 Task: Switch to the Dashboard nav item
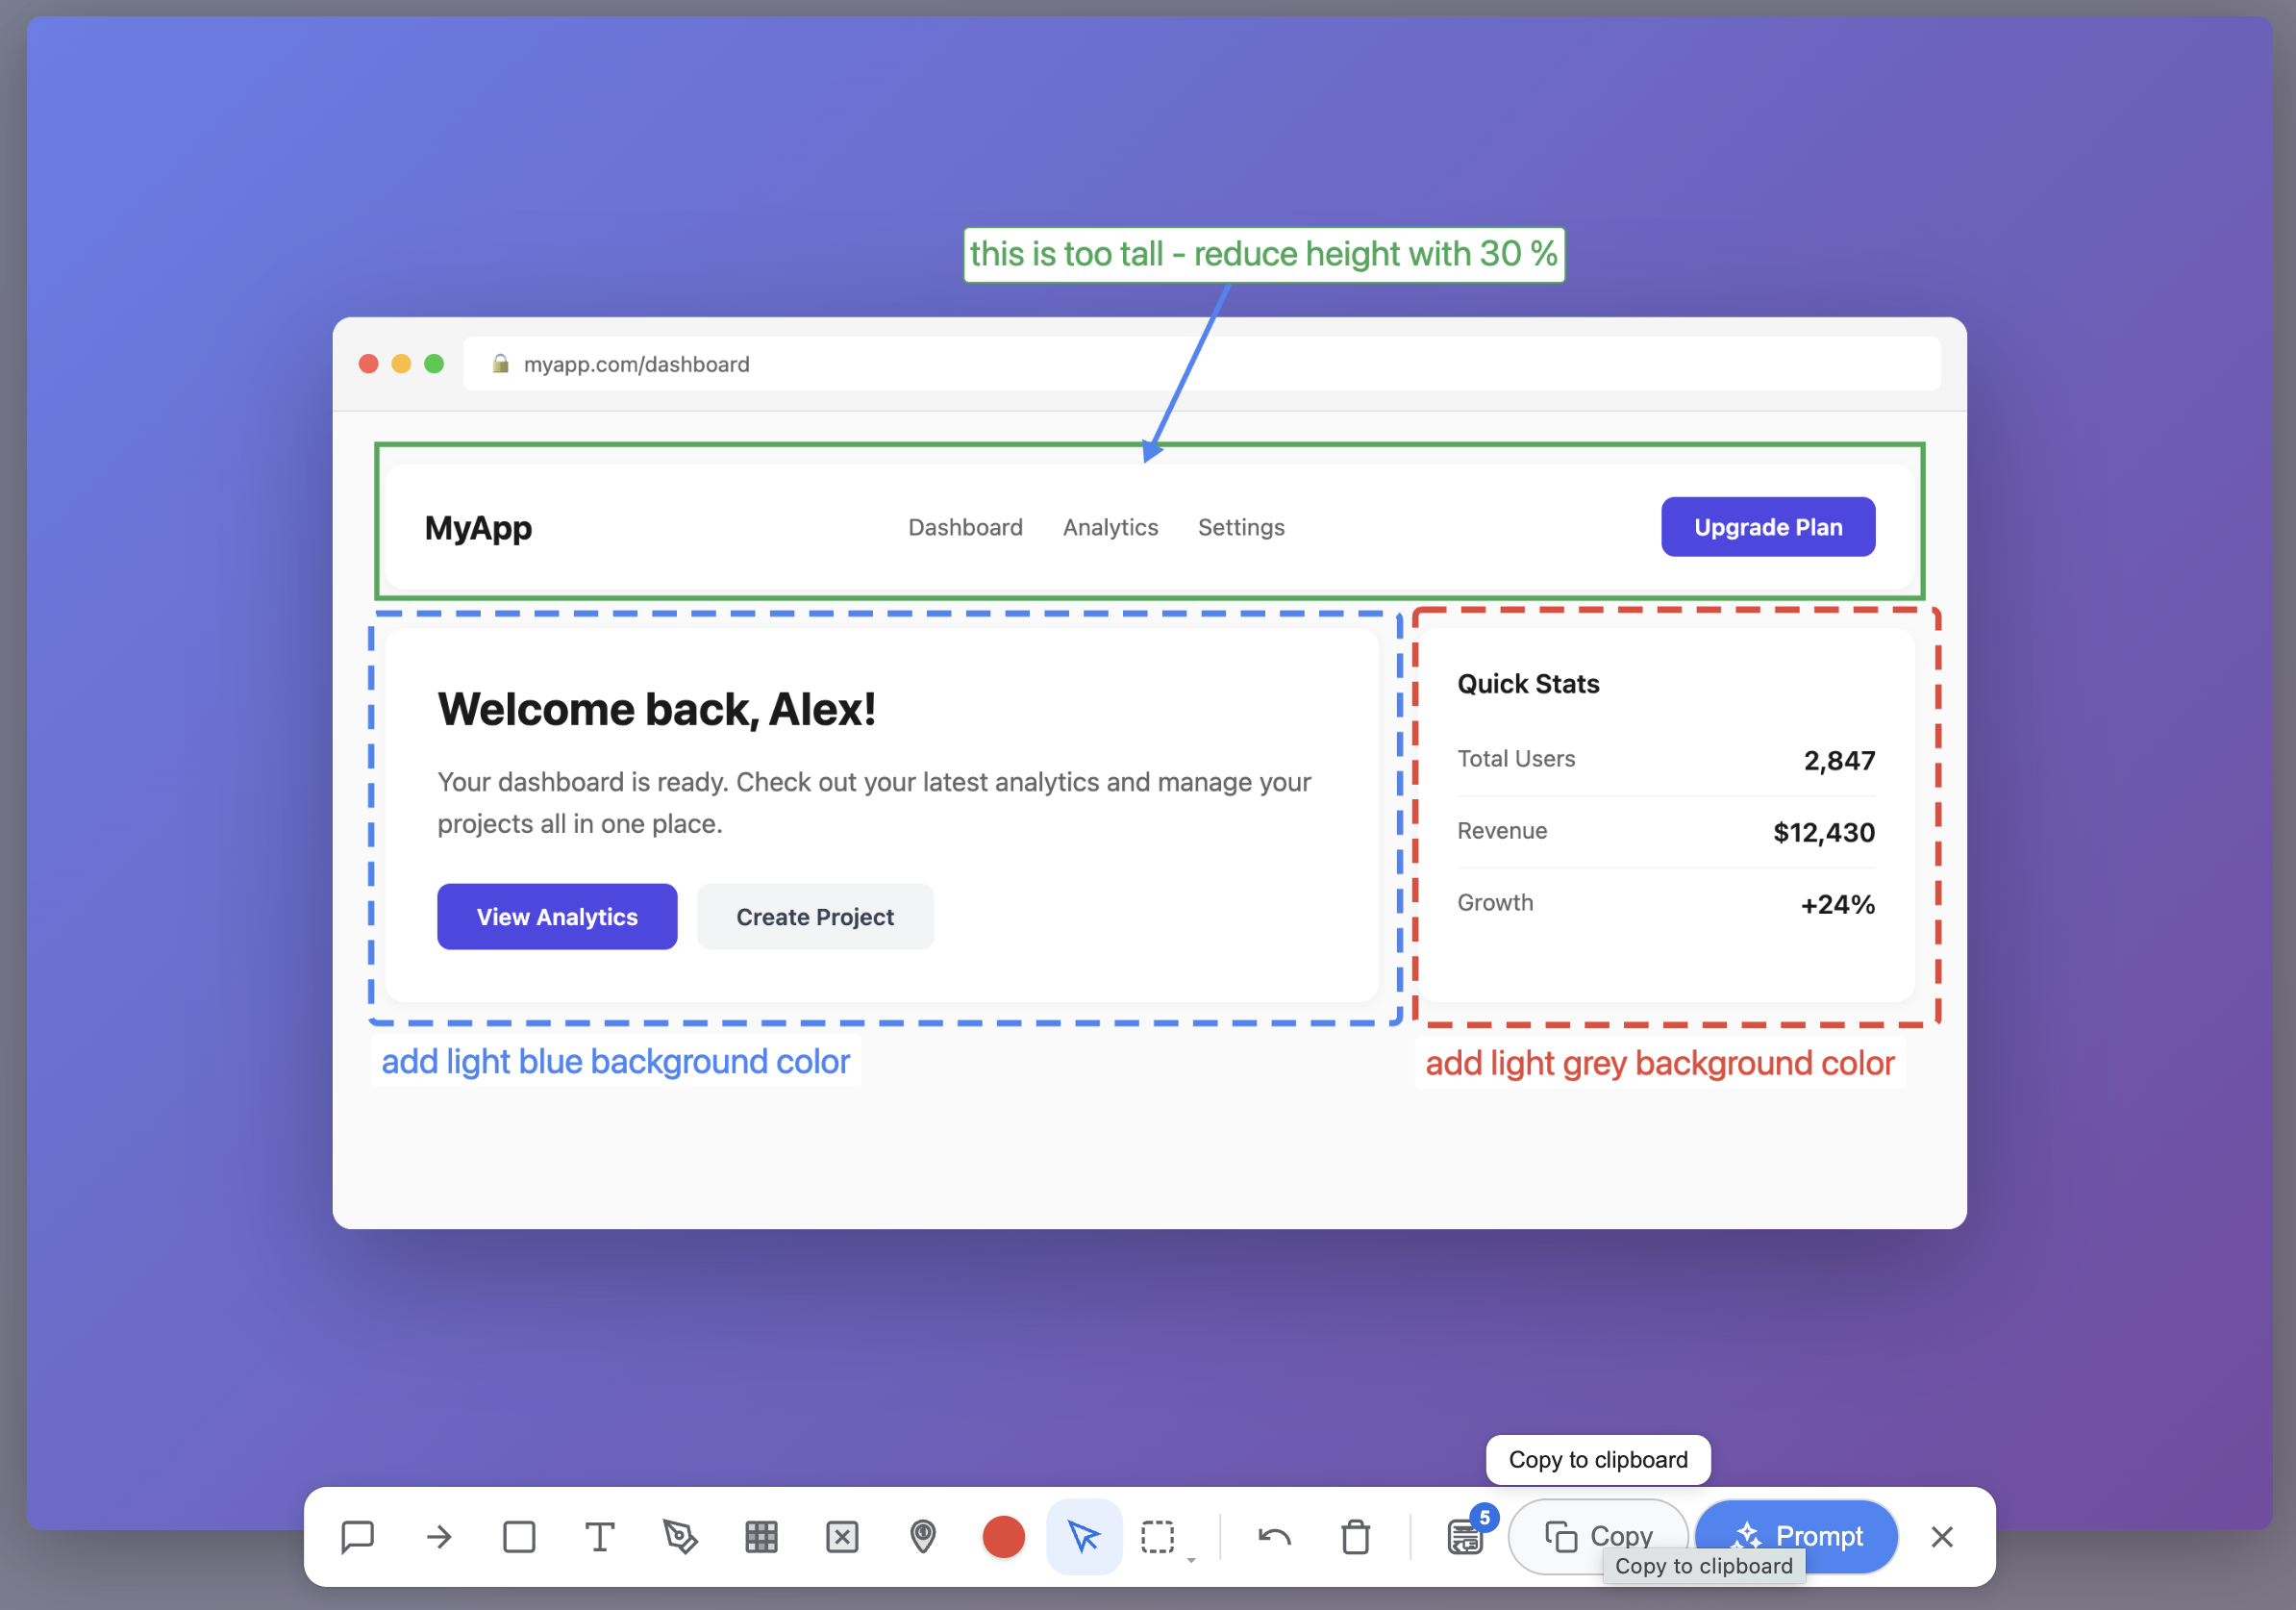point(965,527)
